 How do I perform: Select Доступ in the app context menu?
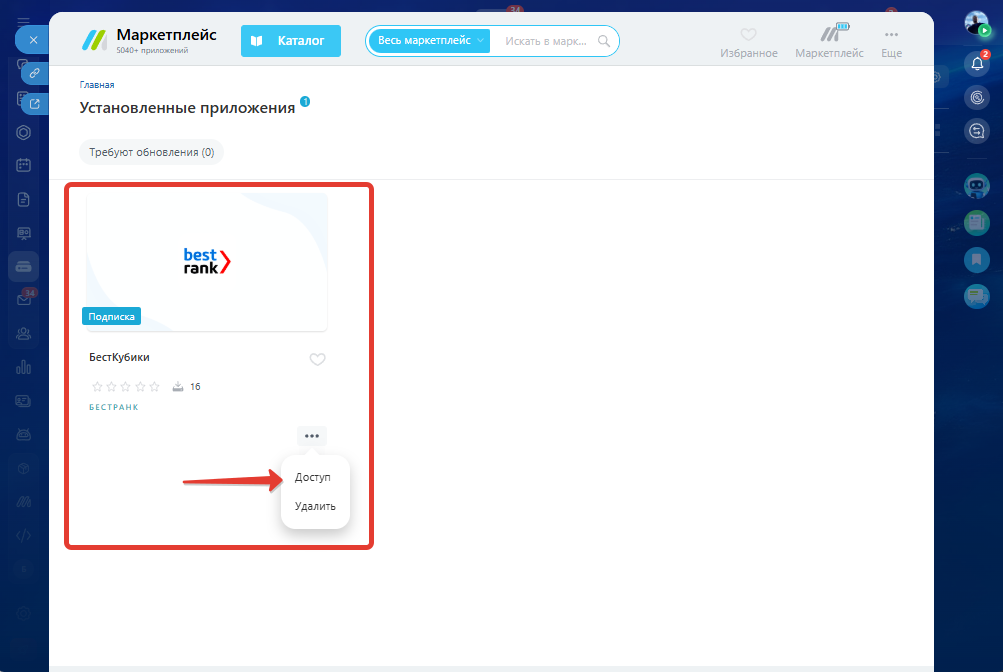(313, 478)
